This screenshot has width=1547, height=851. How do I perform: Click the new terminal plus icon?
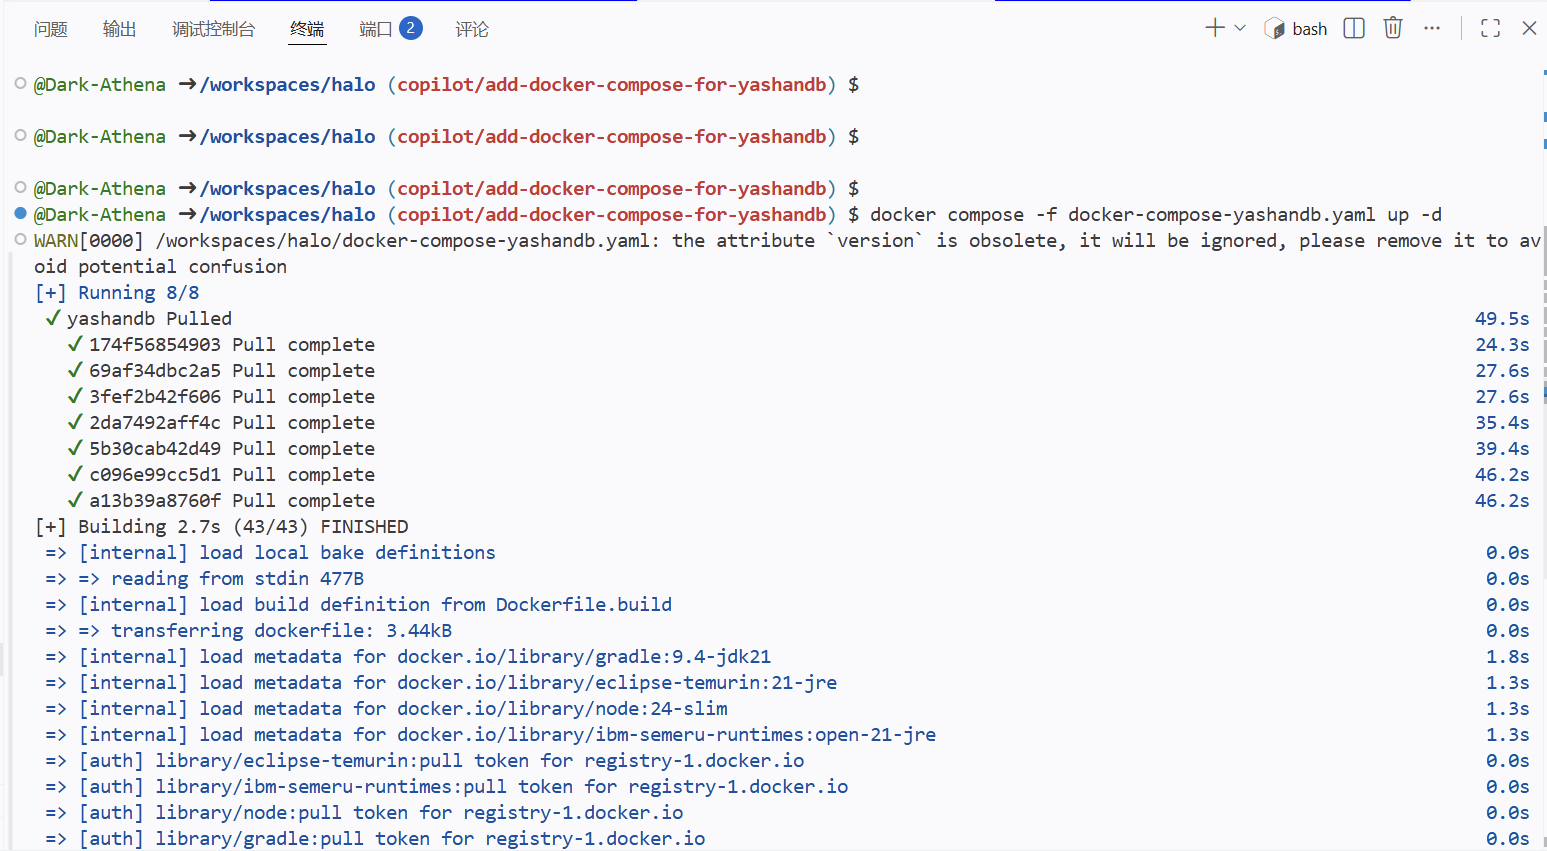coord(1214,28)
